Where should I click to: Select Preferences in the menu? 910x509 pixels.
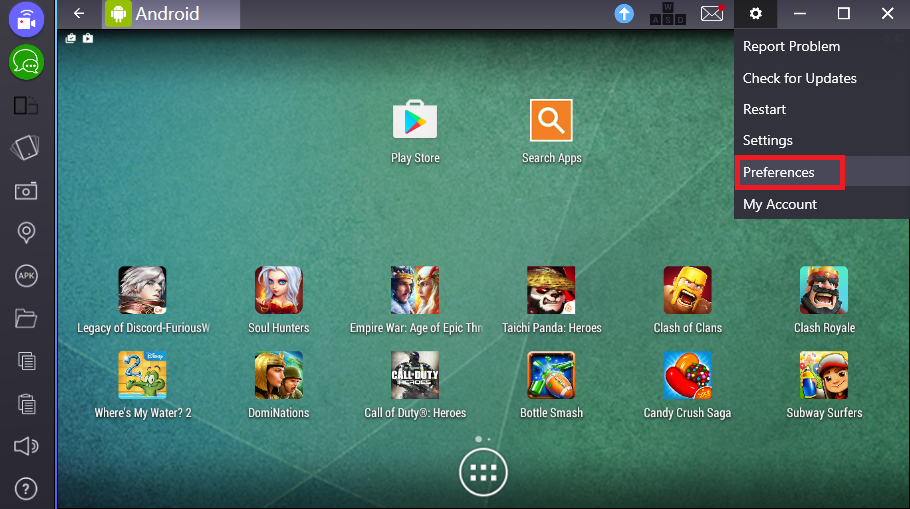pyautogui.click(x=822, y=172)
